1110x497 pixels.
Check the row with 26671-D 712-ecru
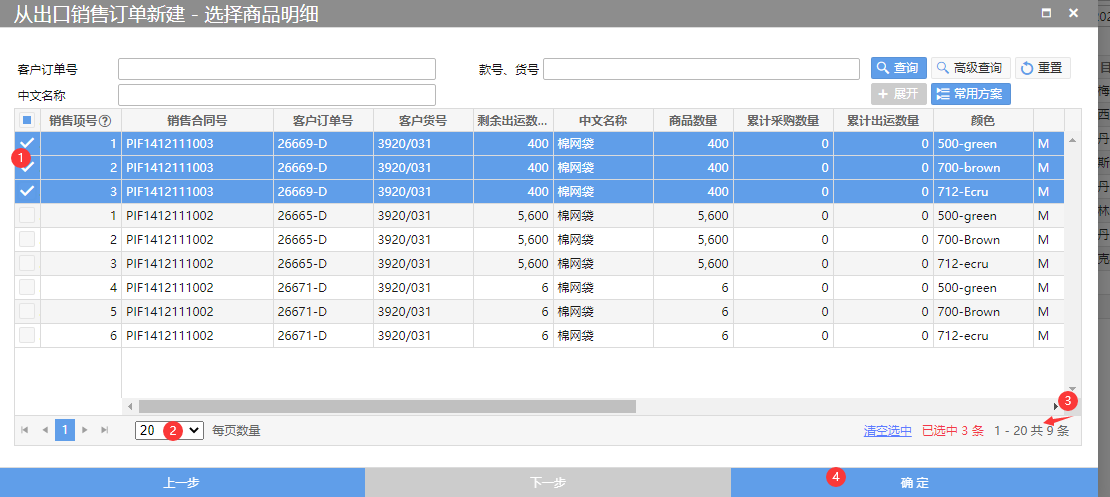(27, 335)
